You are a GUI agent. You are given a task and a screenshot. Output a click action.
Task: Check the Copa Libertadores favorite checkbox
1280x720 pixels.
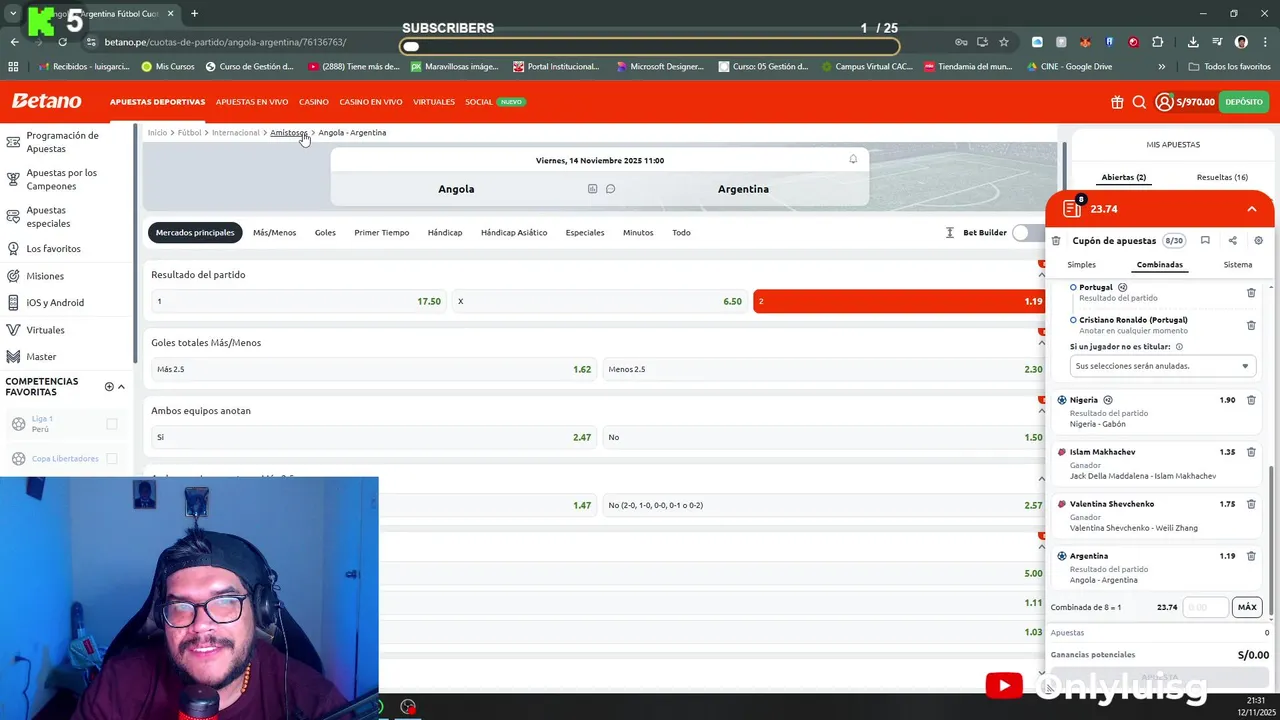click(x=112, y=459)
